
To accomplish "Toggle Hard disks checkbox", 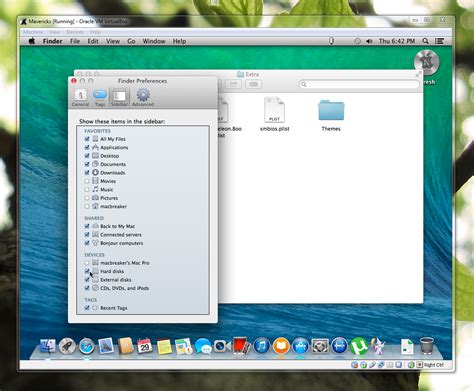I will tap(87, 271).
